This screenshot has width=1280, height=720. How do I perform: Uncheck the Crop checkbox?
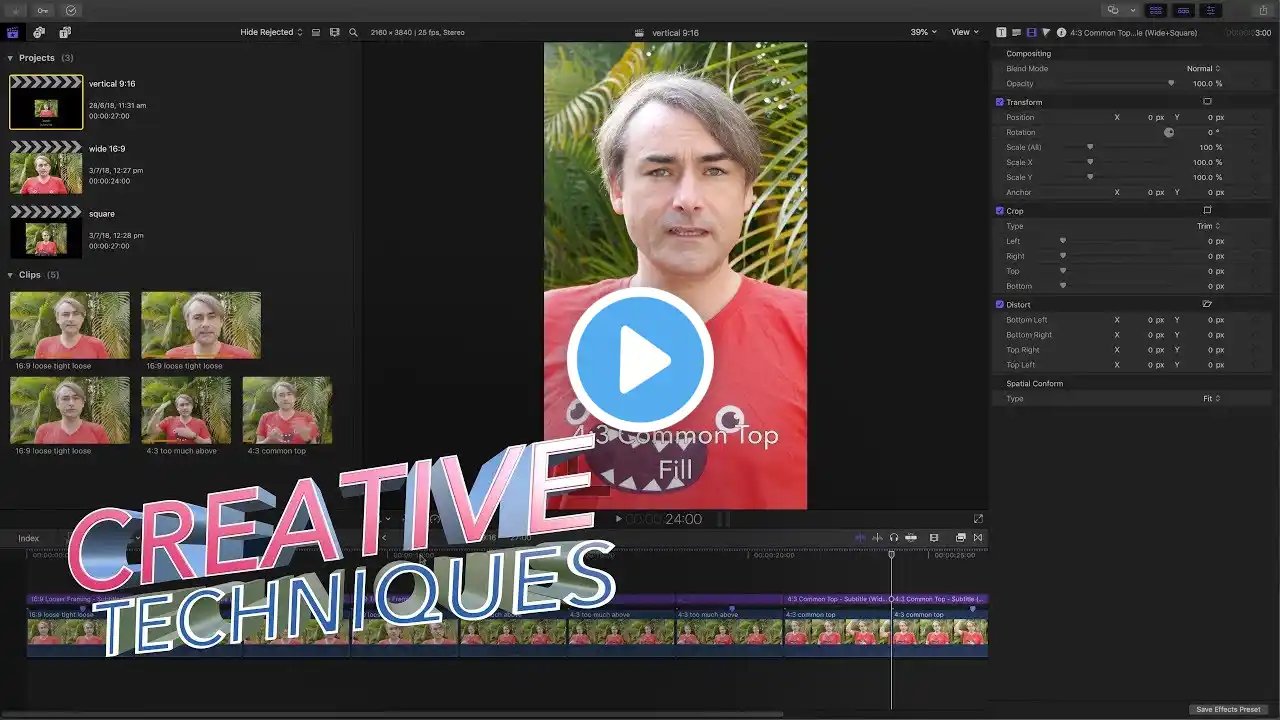point(1000,211)
